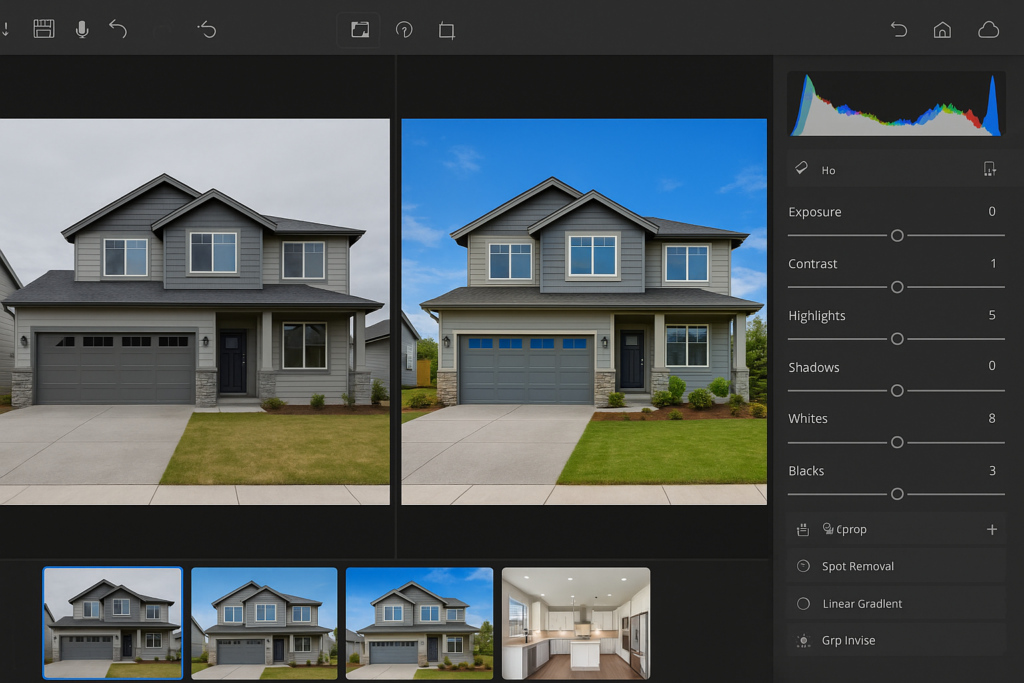
Task: Click the Exposure slider handle
Action: 897,235
